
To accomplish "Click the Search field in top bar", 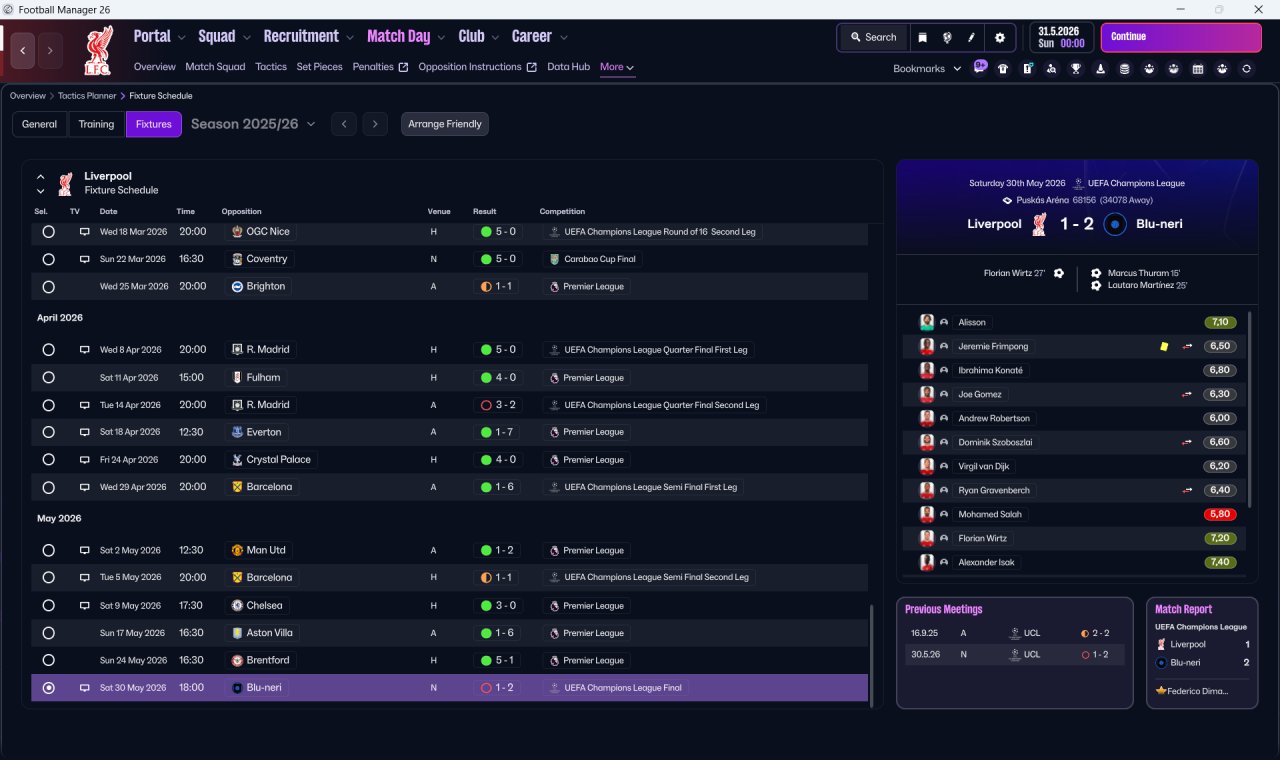I will pyautogui.click(x=873, y=37).
